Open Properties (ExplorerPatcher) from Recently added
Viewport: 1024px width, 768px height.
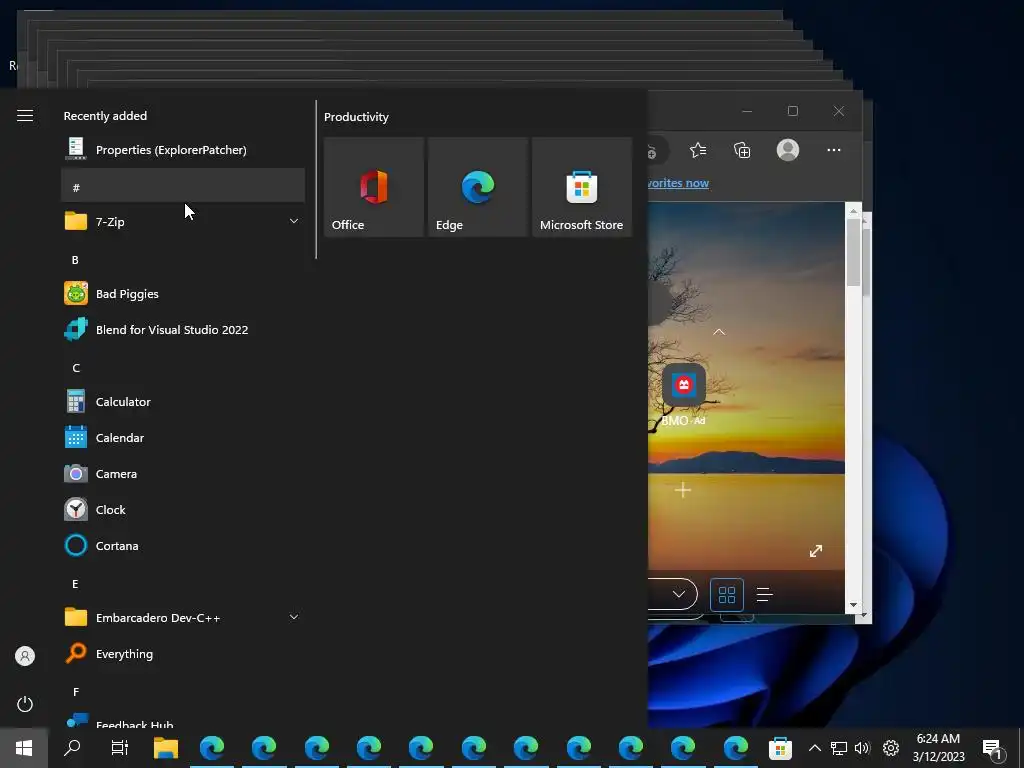(183, 150)
